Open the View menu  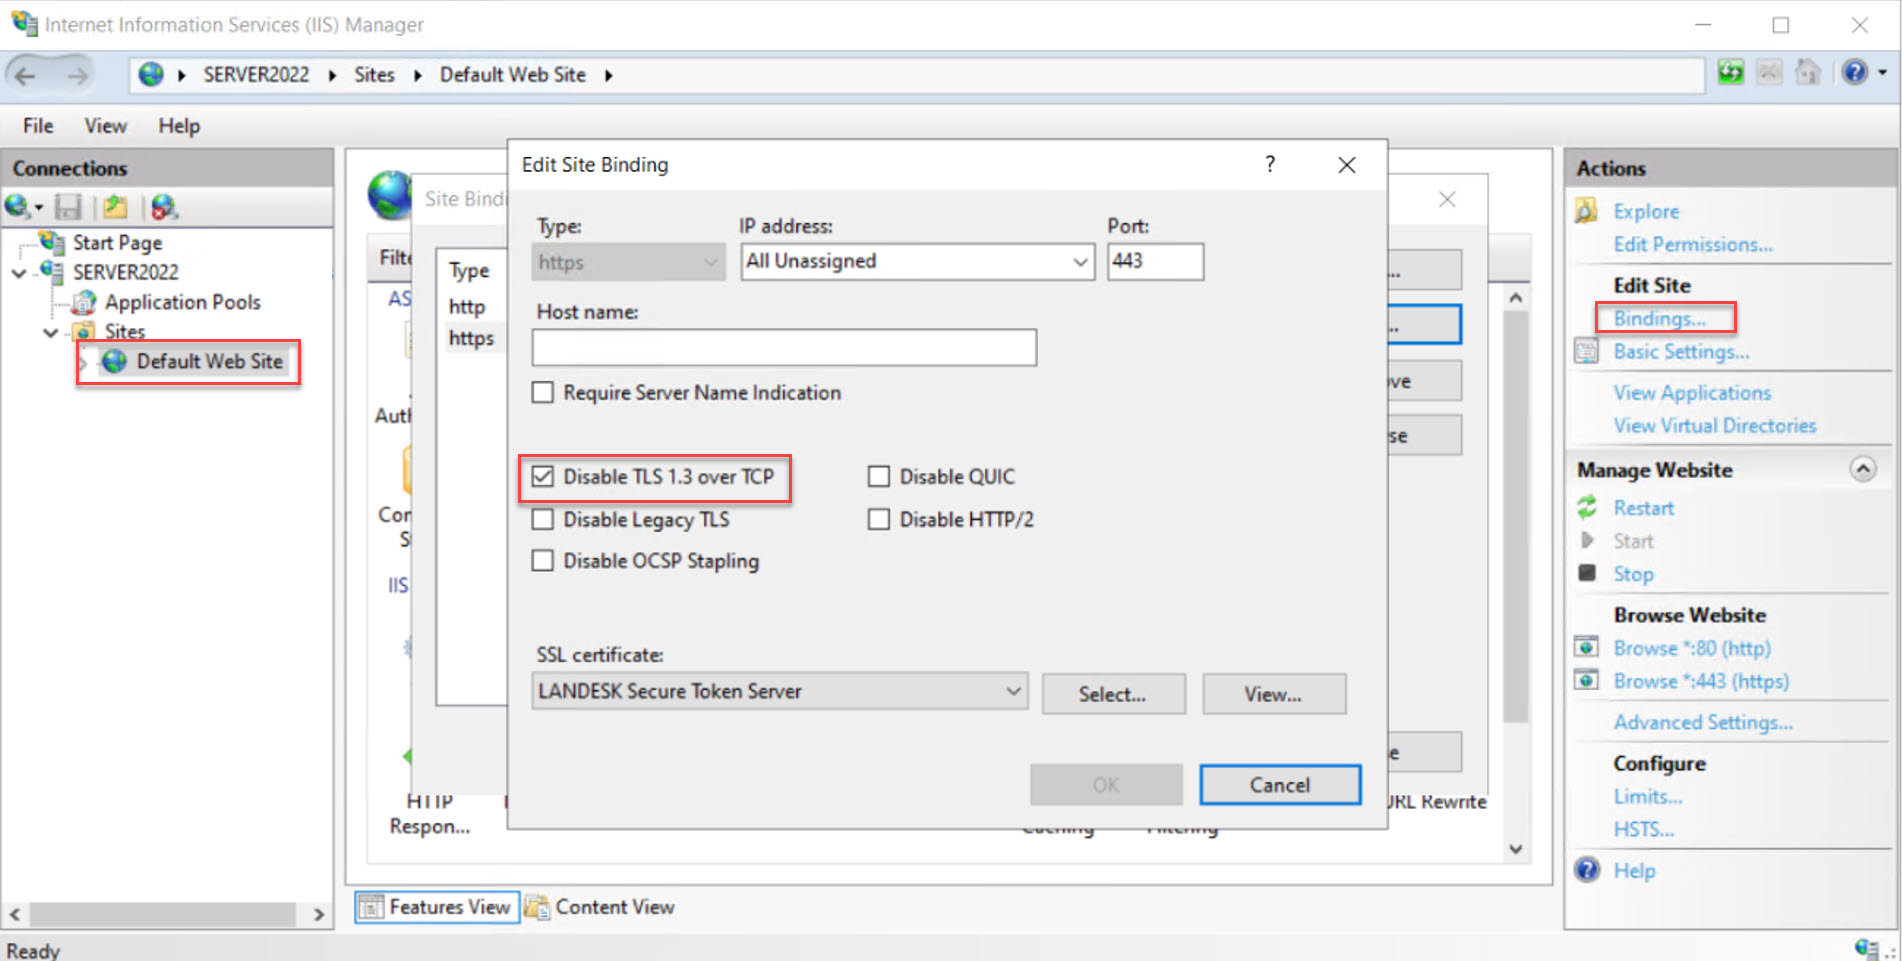pyautogui.click(x=104, y=125)
